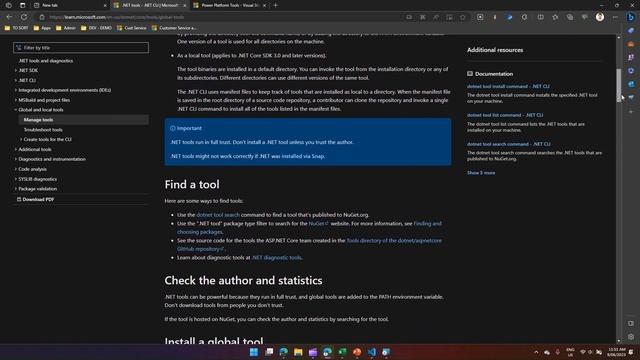Open .NET tools and diagnostics item
The height and width of the screenshot is (360, 640).
tap(46, 60)
